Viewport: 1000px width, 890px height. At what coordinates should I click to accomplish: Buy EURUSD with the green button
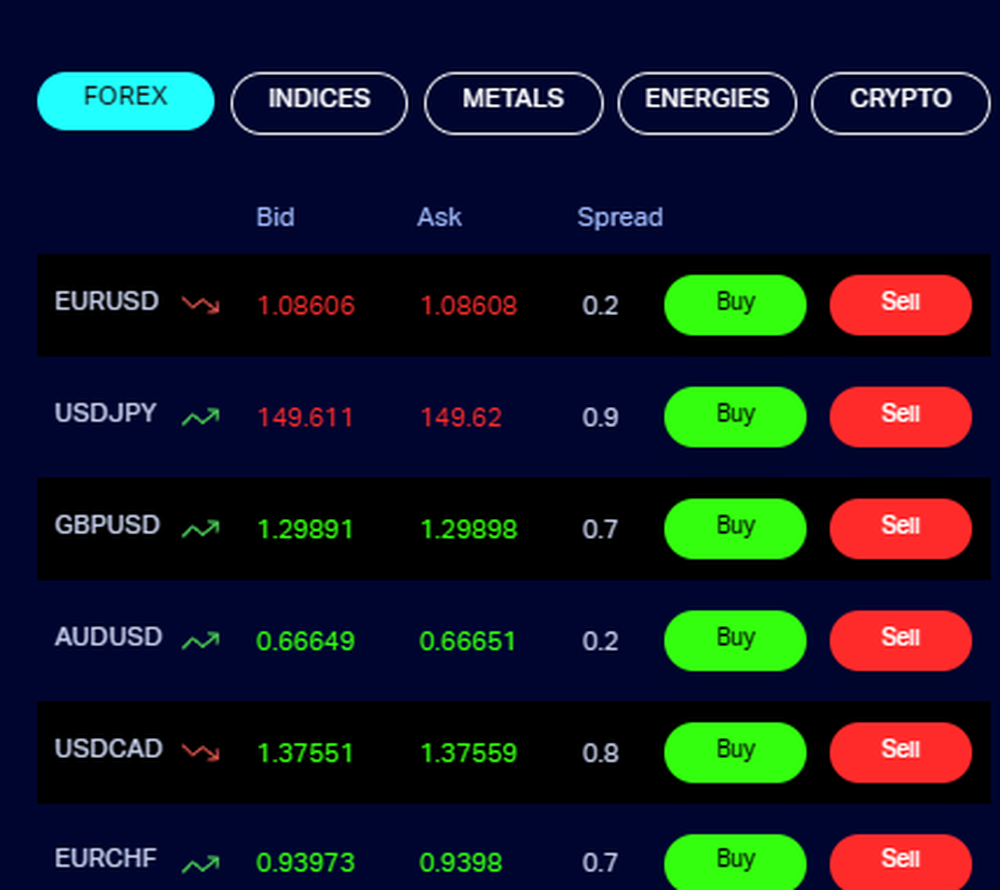(735, 305)
